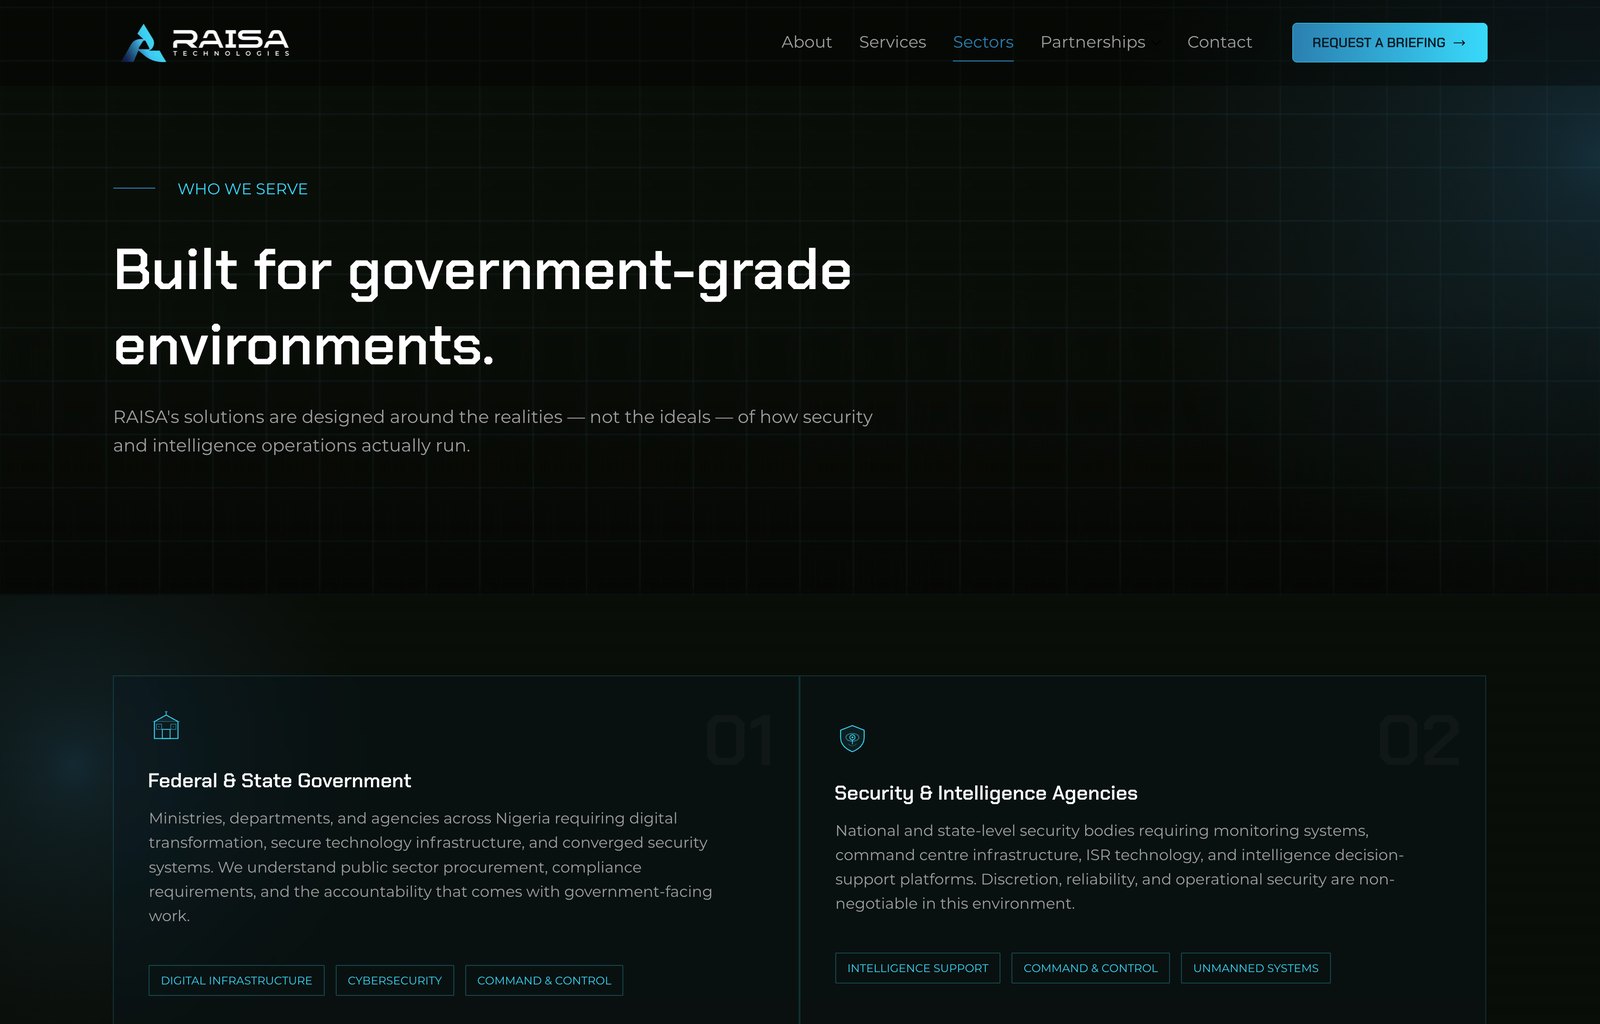Viewport: 1600px width, 1024px height.
Task: Click the Federal & State Government heading
Action: pos(279,781)
